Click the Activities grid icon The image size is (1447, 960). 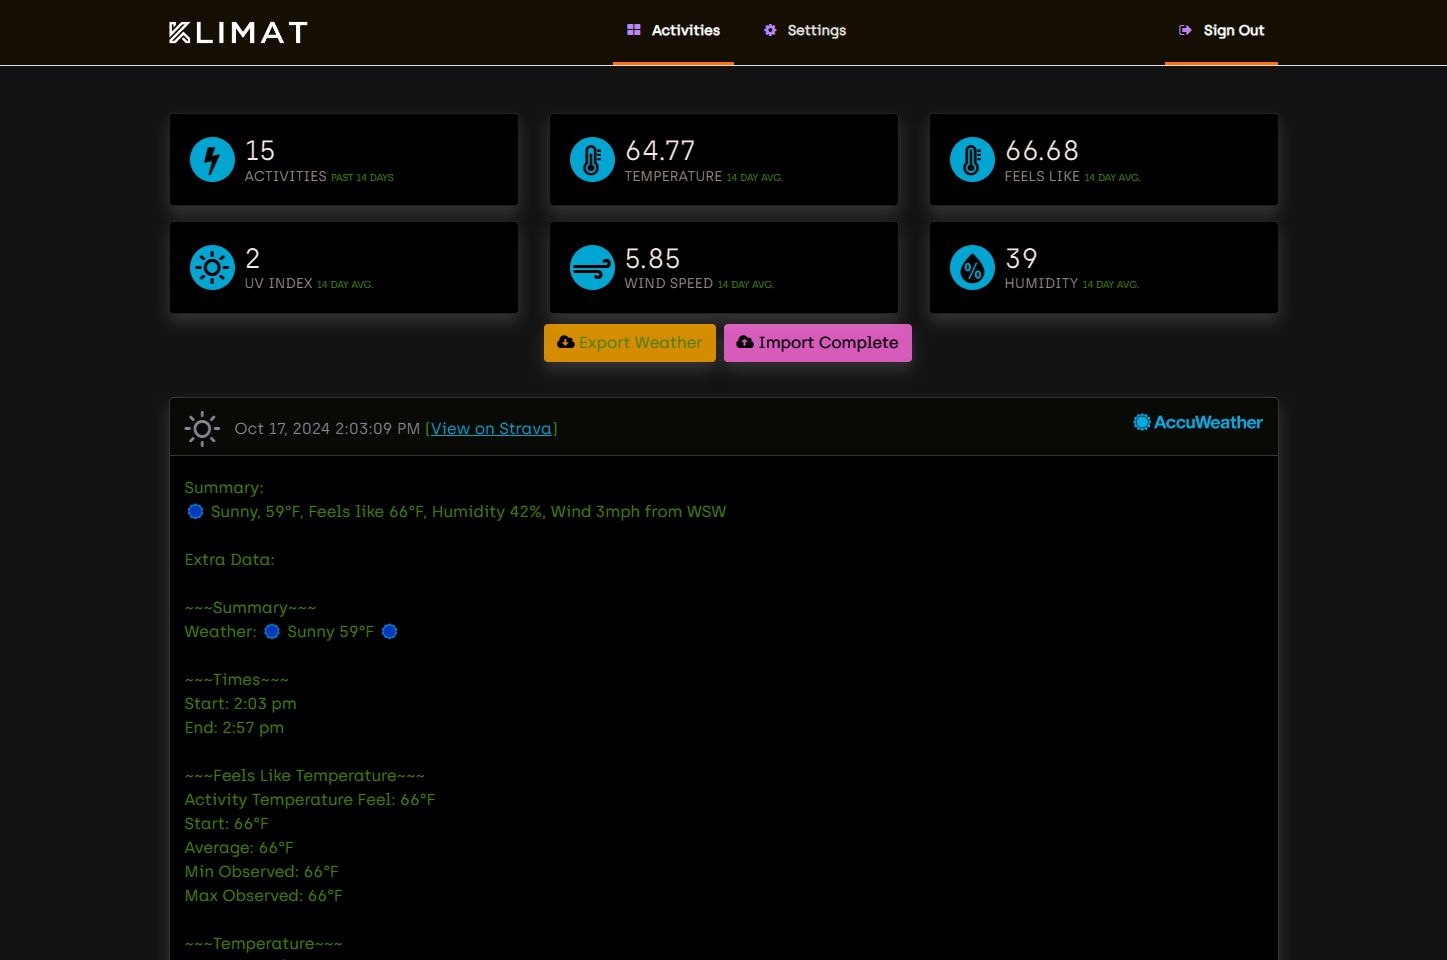[633, 30]
